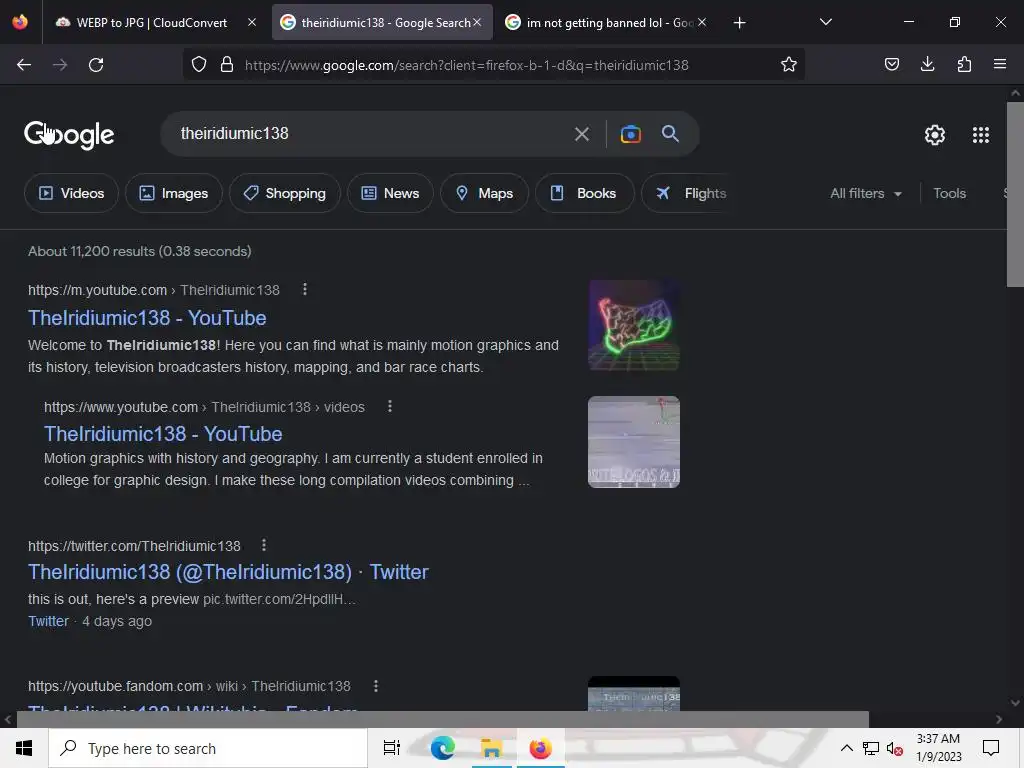Open the Firefox hamburger menu

click(1000, 64)
